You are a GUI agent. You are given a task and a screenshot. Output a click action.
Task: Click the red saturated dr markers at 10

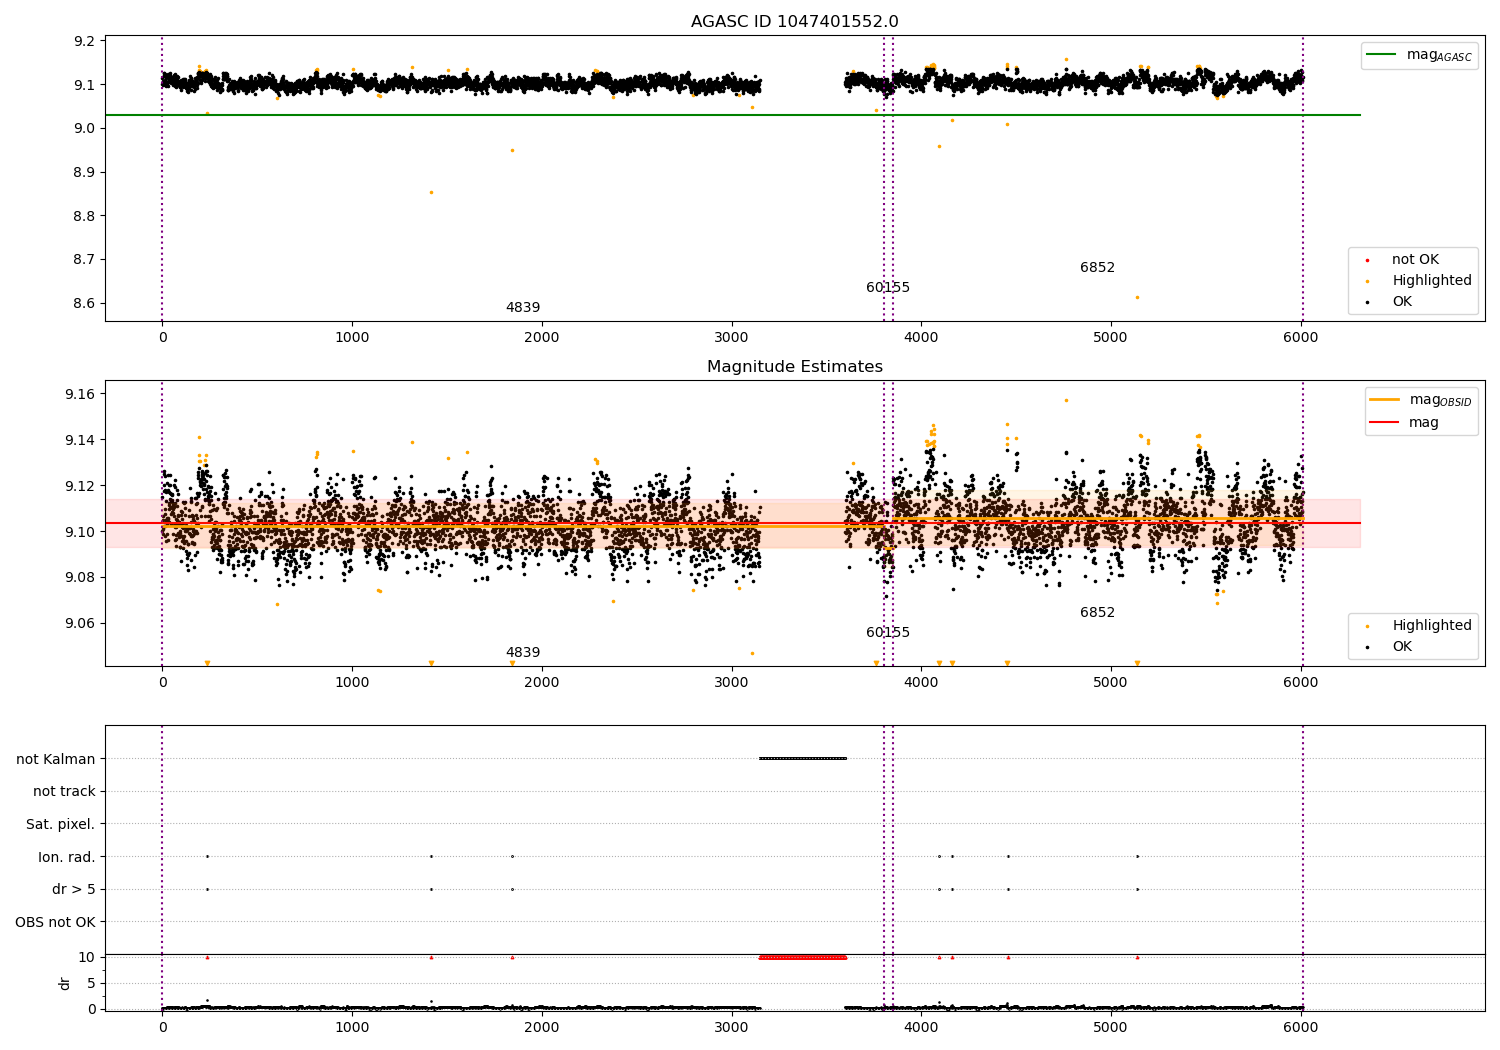tap(803, 957)
